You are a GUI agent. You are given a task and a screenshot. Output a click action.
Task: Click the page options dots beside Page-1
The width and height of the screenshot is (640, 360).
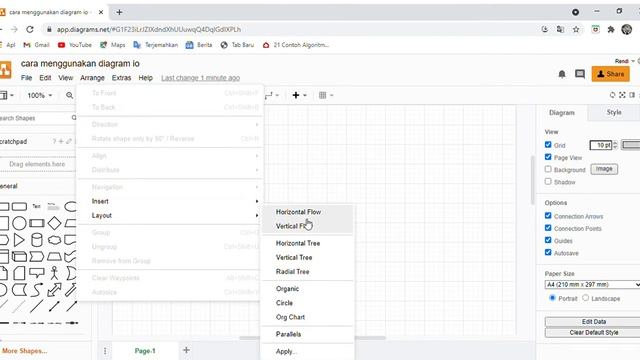click(105, 351)
